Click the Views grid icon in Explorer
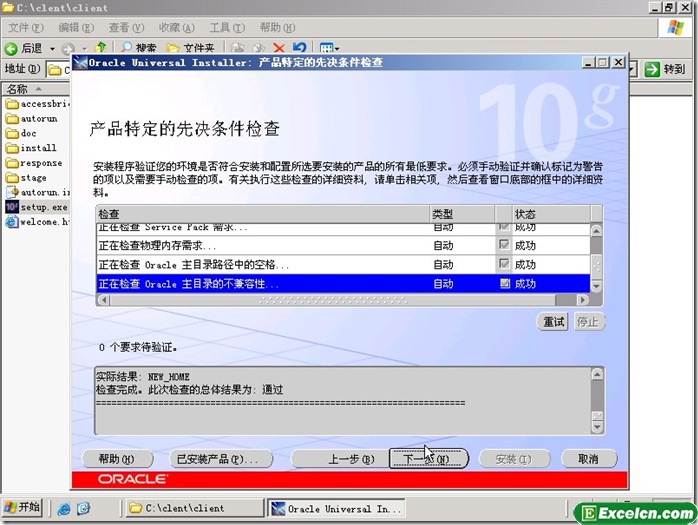Viewport: 698px width, 525px height. [x=326, y=48]
